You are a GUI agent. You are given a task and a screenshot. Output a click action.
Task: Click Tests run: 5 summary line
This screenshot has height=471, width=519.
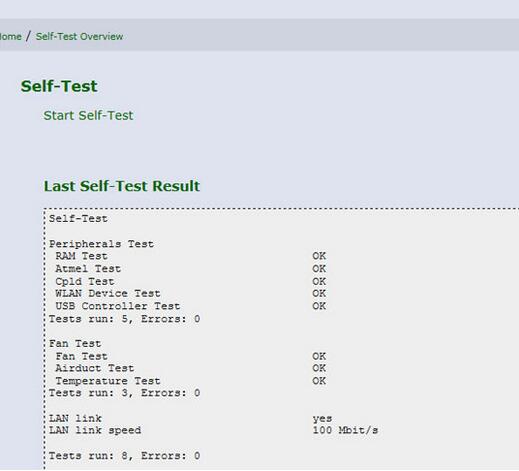pos(124,319)
